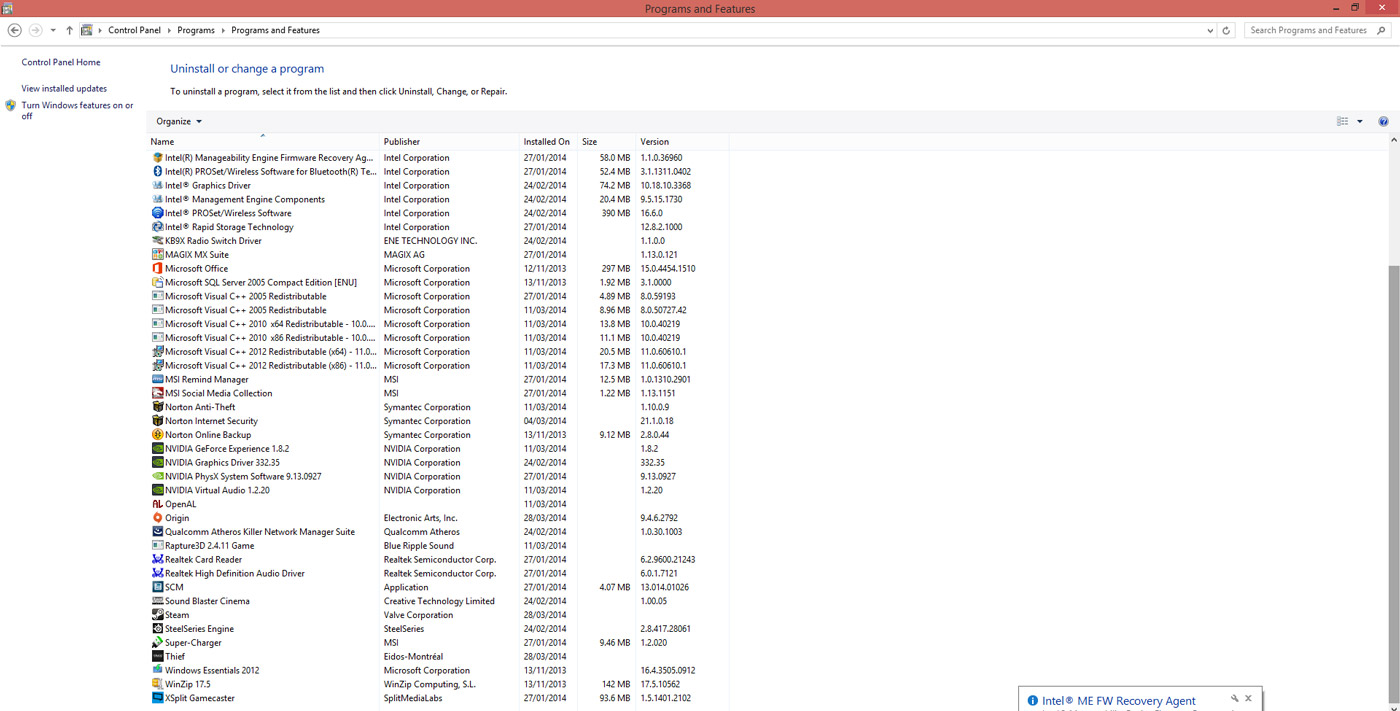
Task: Select Windows Essentials 2012 entry
Action: click(x=439, y=671)
